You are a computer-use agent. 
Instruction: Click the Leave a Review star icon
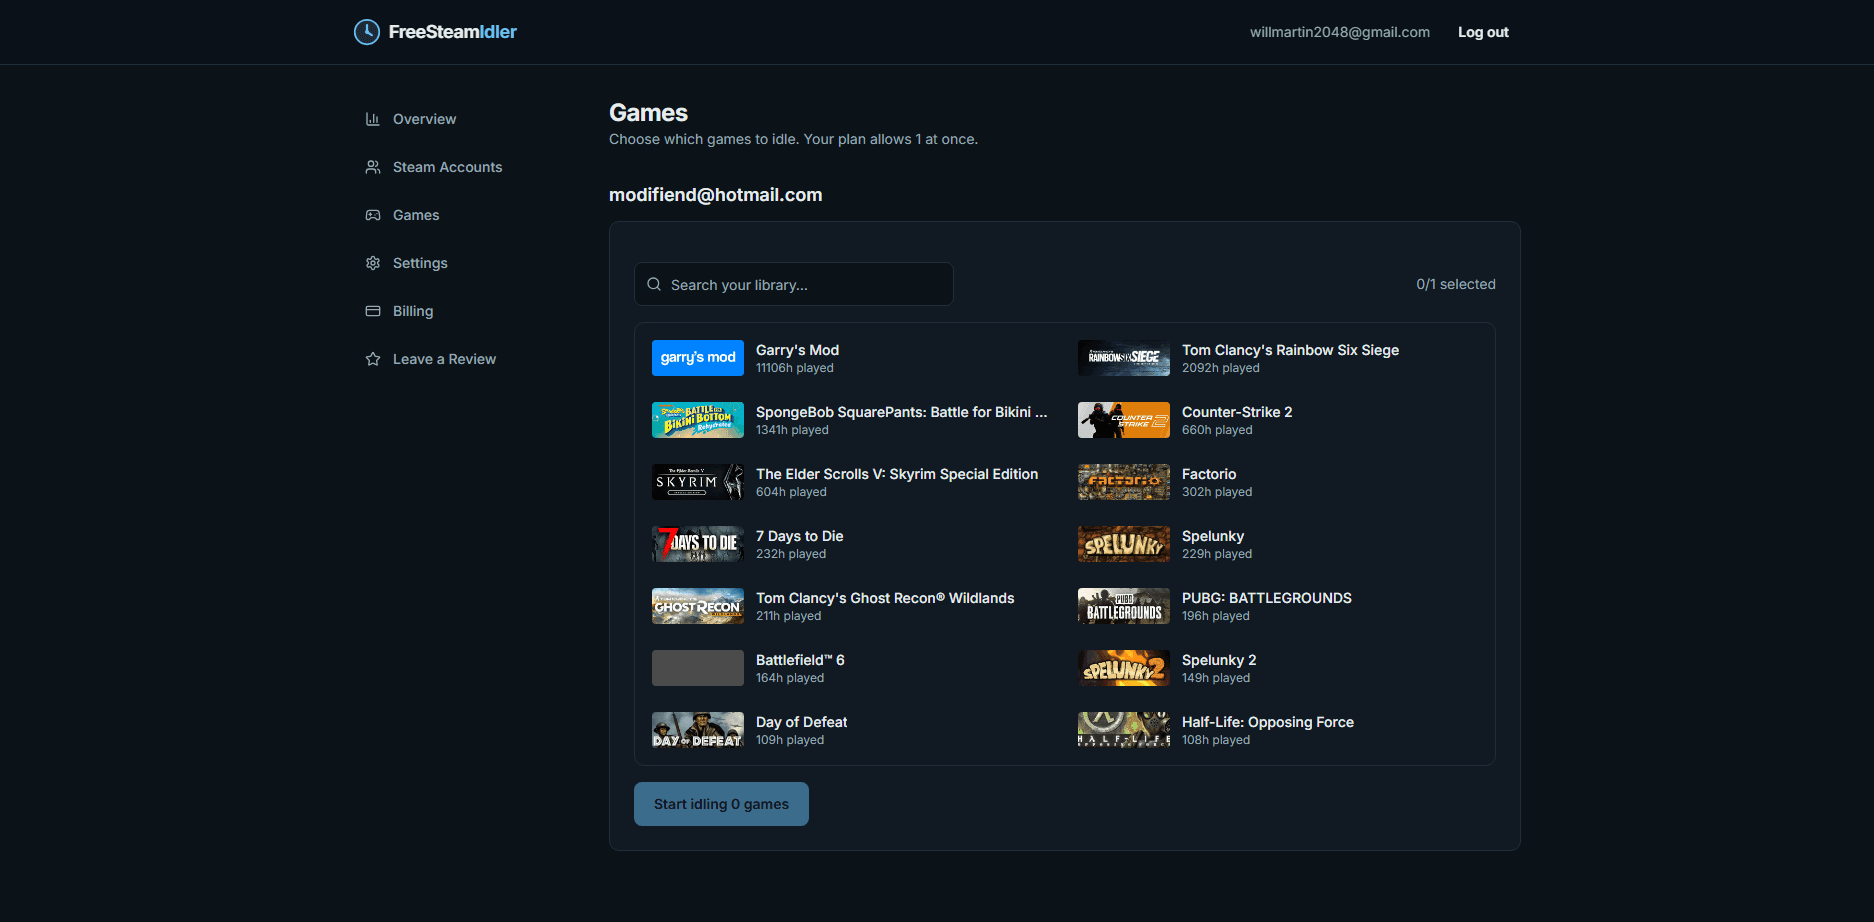pos(373,359)
